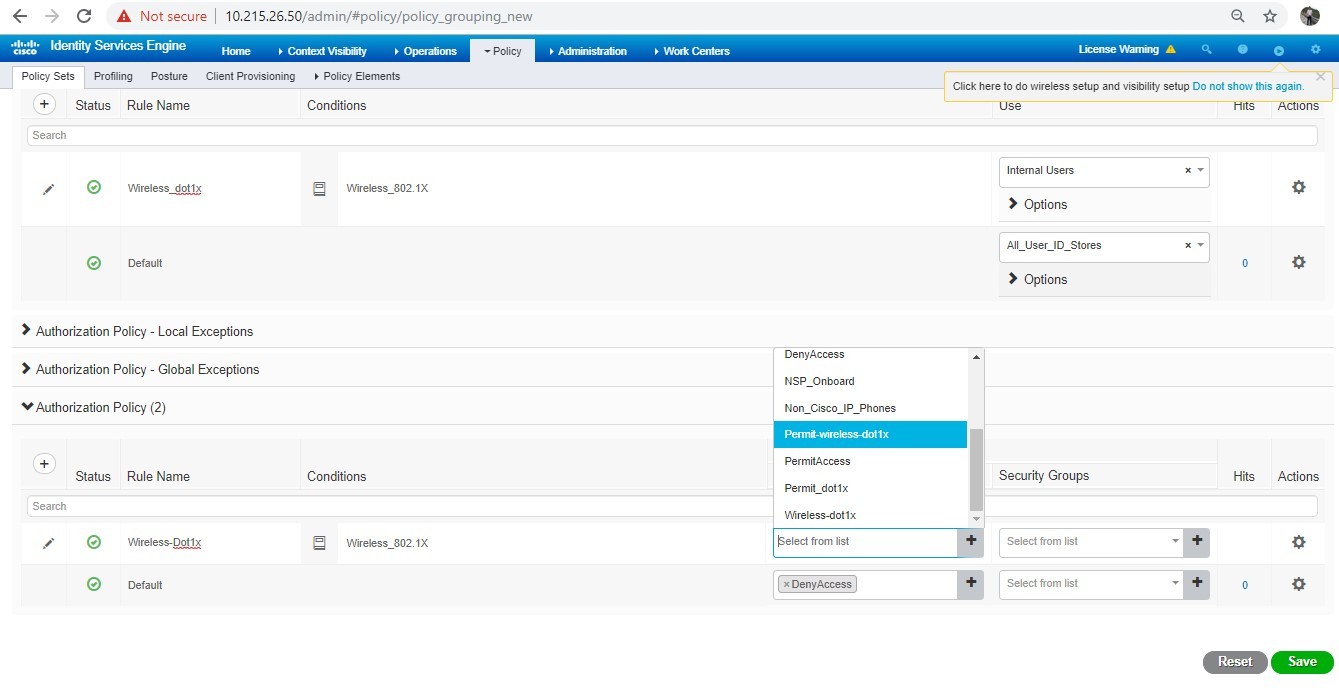
Task: Click the 'Do not show this again' link
Action: [x=1248, y=86]
